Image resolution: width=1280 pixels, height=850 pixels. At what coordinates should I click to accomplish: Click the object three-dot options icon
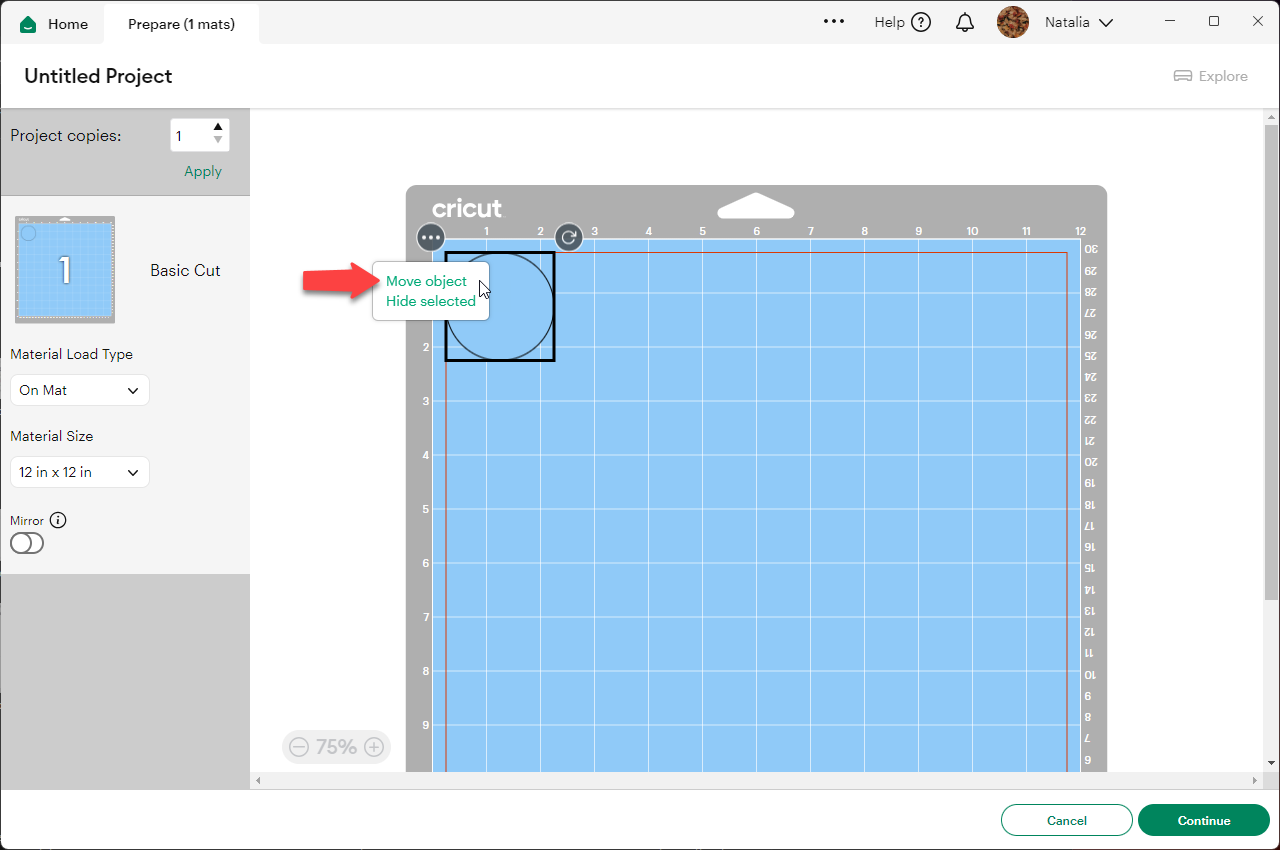[x=431, y=238]
